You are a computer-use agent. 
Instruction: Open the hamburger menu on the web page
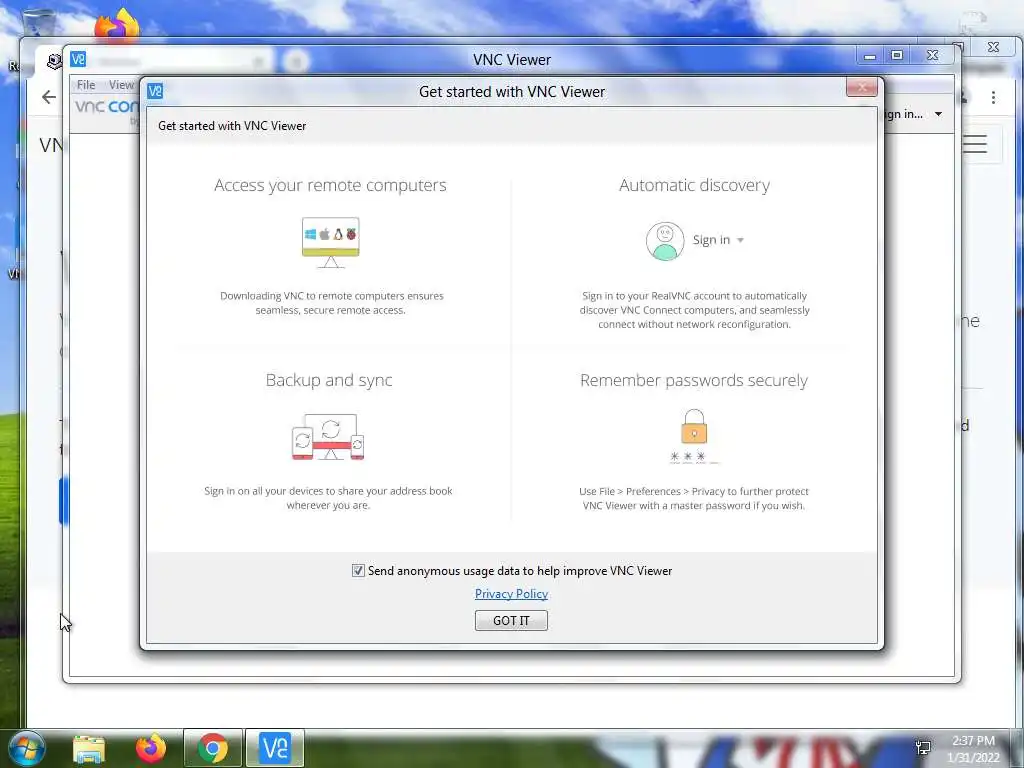pos(974,144)
